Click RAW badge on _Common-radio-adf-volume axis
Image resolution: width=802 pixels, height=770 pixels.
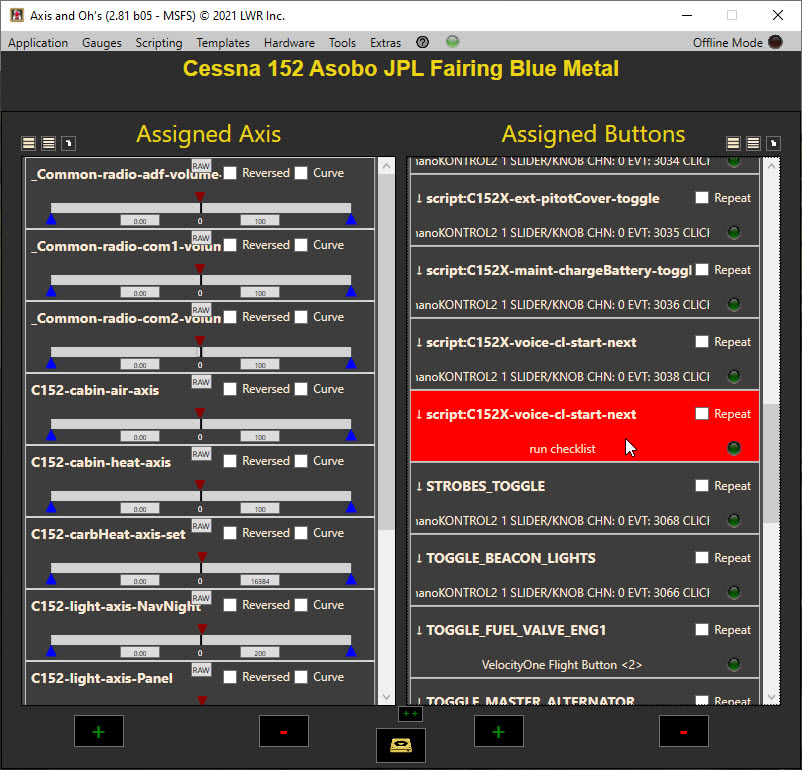pos(201,166)
